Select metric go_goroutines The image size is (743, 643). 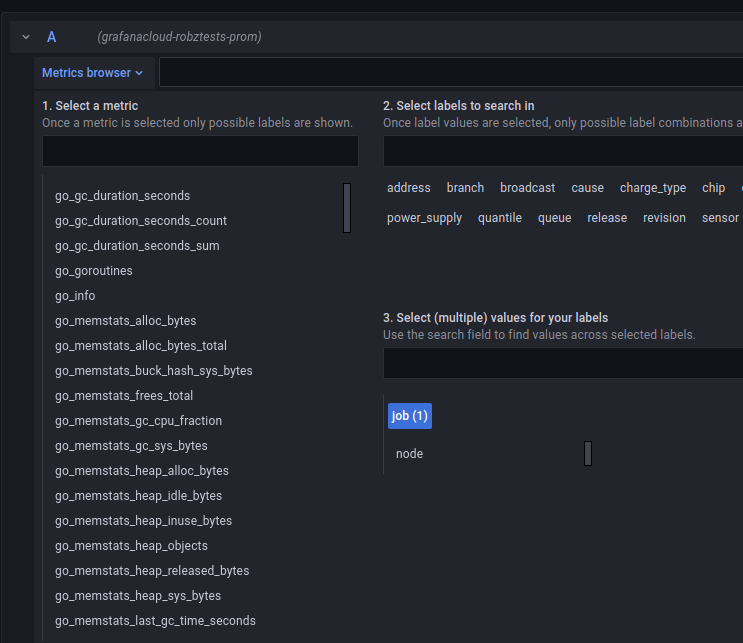coord(94,271)
